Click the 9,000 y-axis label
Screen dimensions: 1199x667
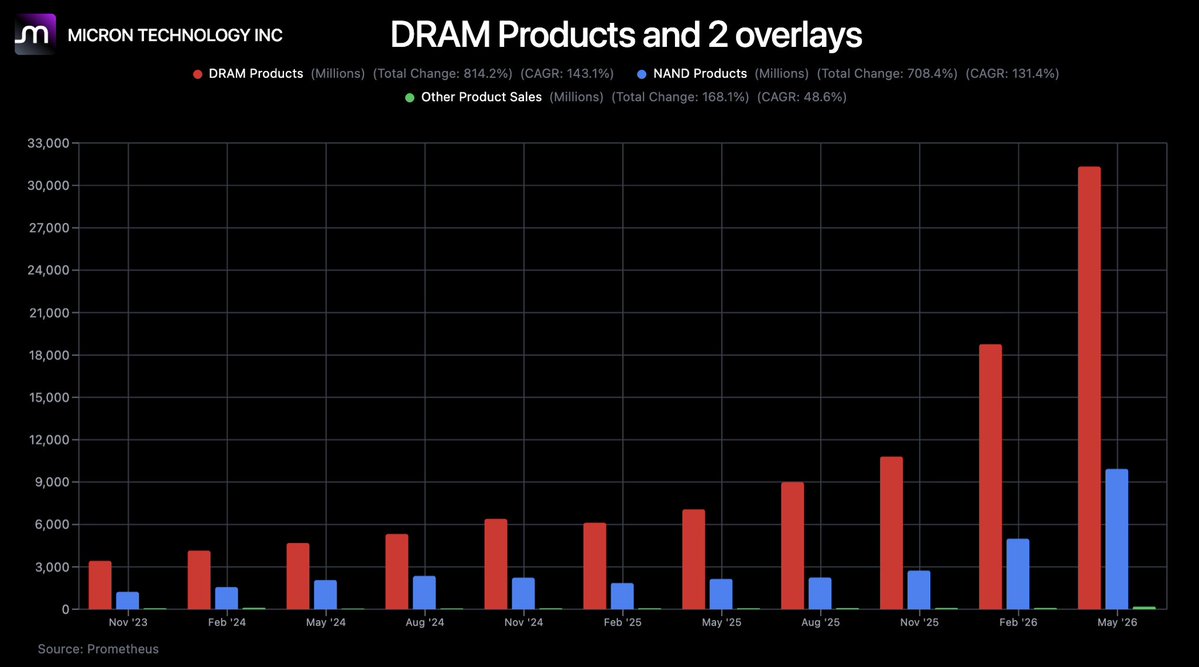pyautogui.click(x=51, y=482)
